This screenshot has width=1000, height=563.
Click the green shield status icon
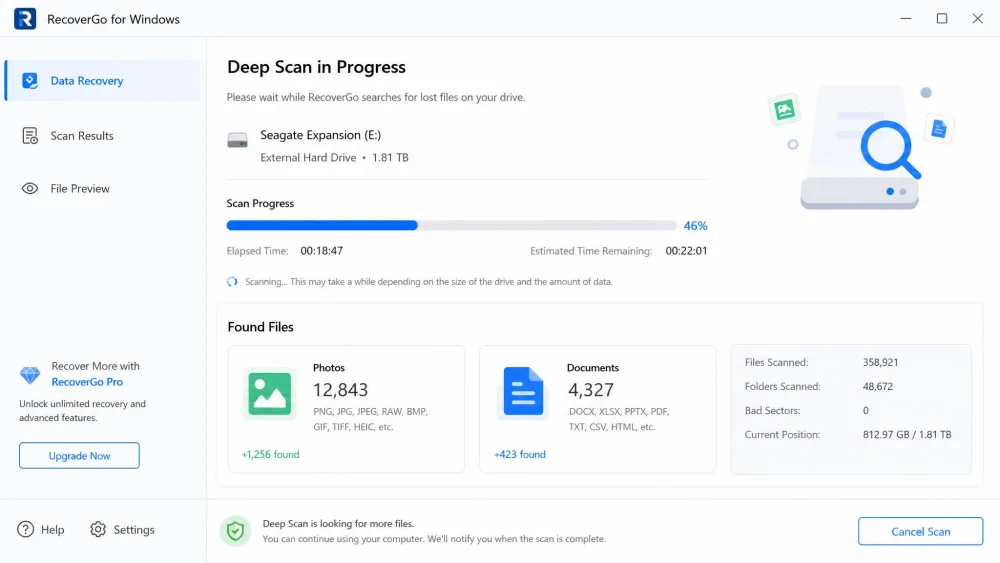235,530
